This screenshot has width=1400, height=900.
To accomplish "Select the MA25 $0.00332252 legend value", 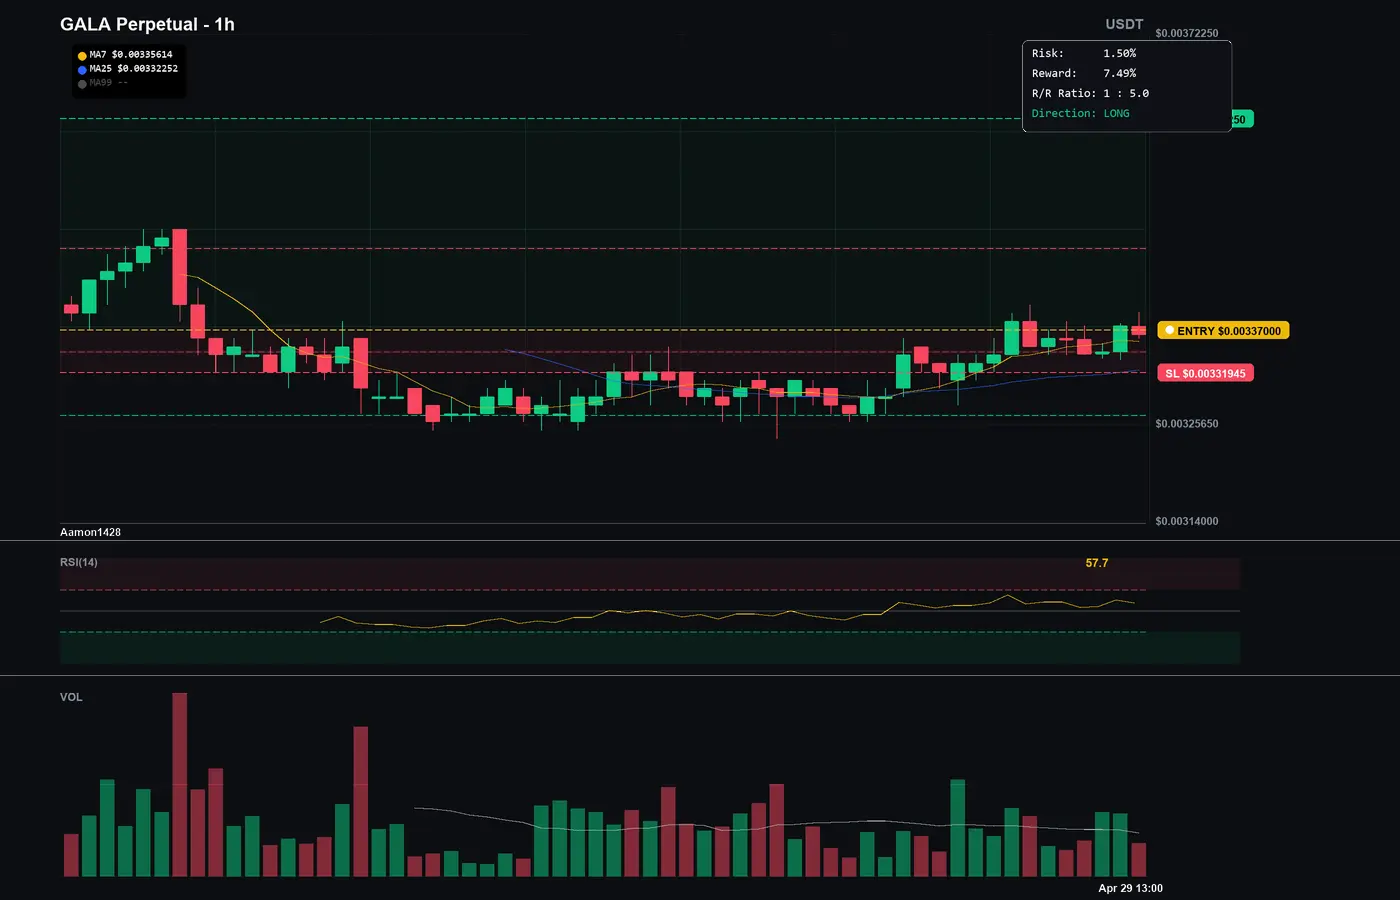I will tap(134, 69).
